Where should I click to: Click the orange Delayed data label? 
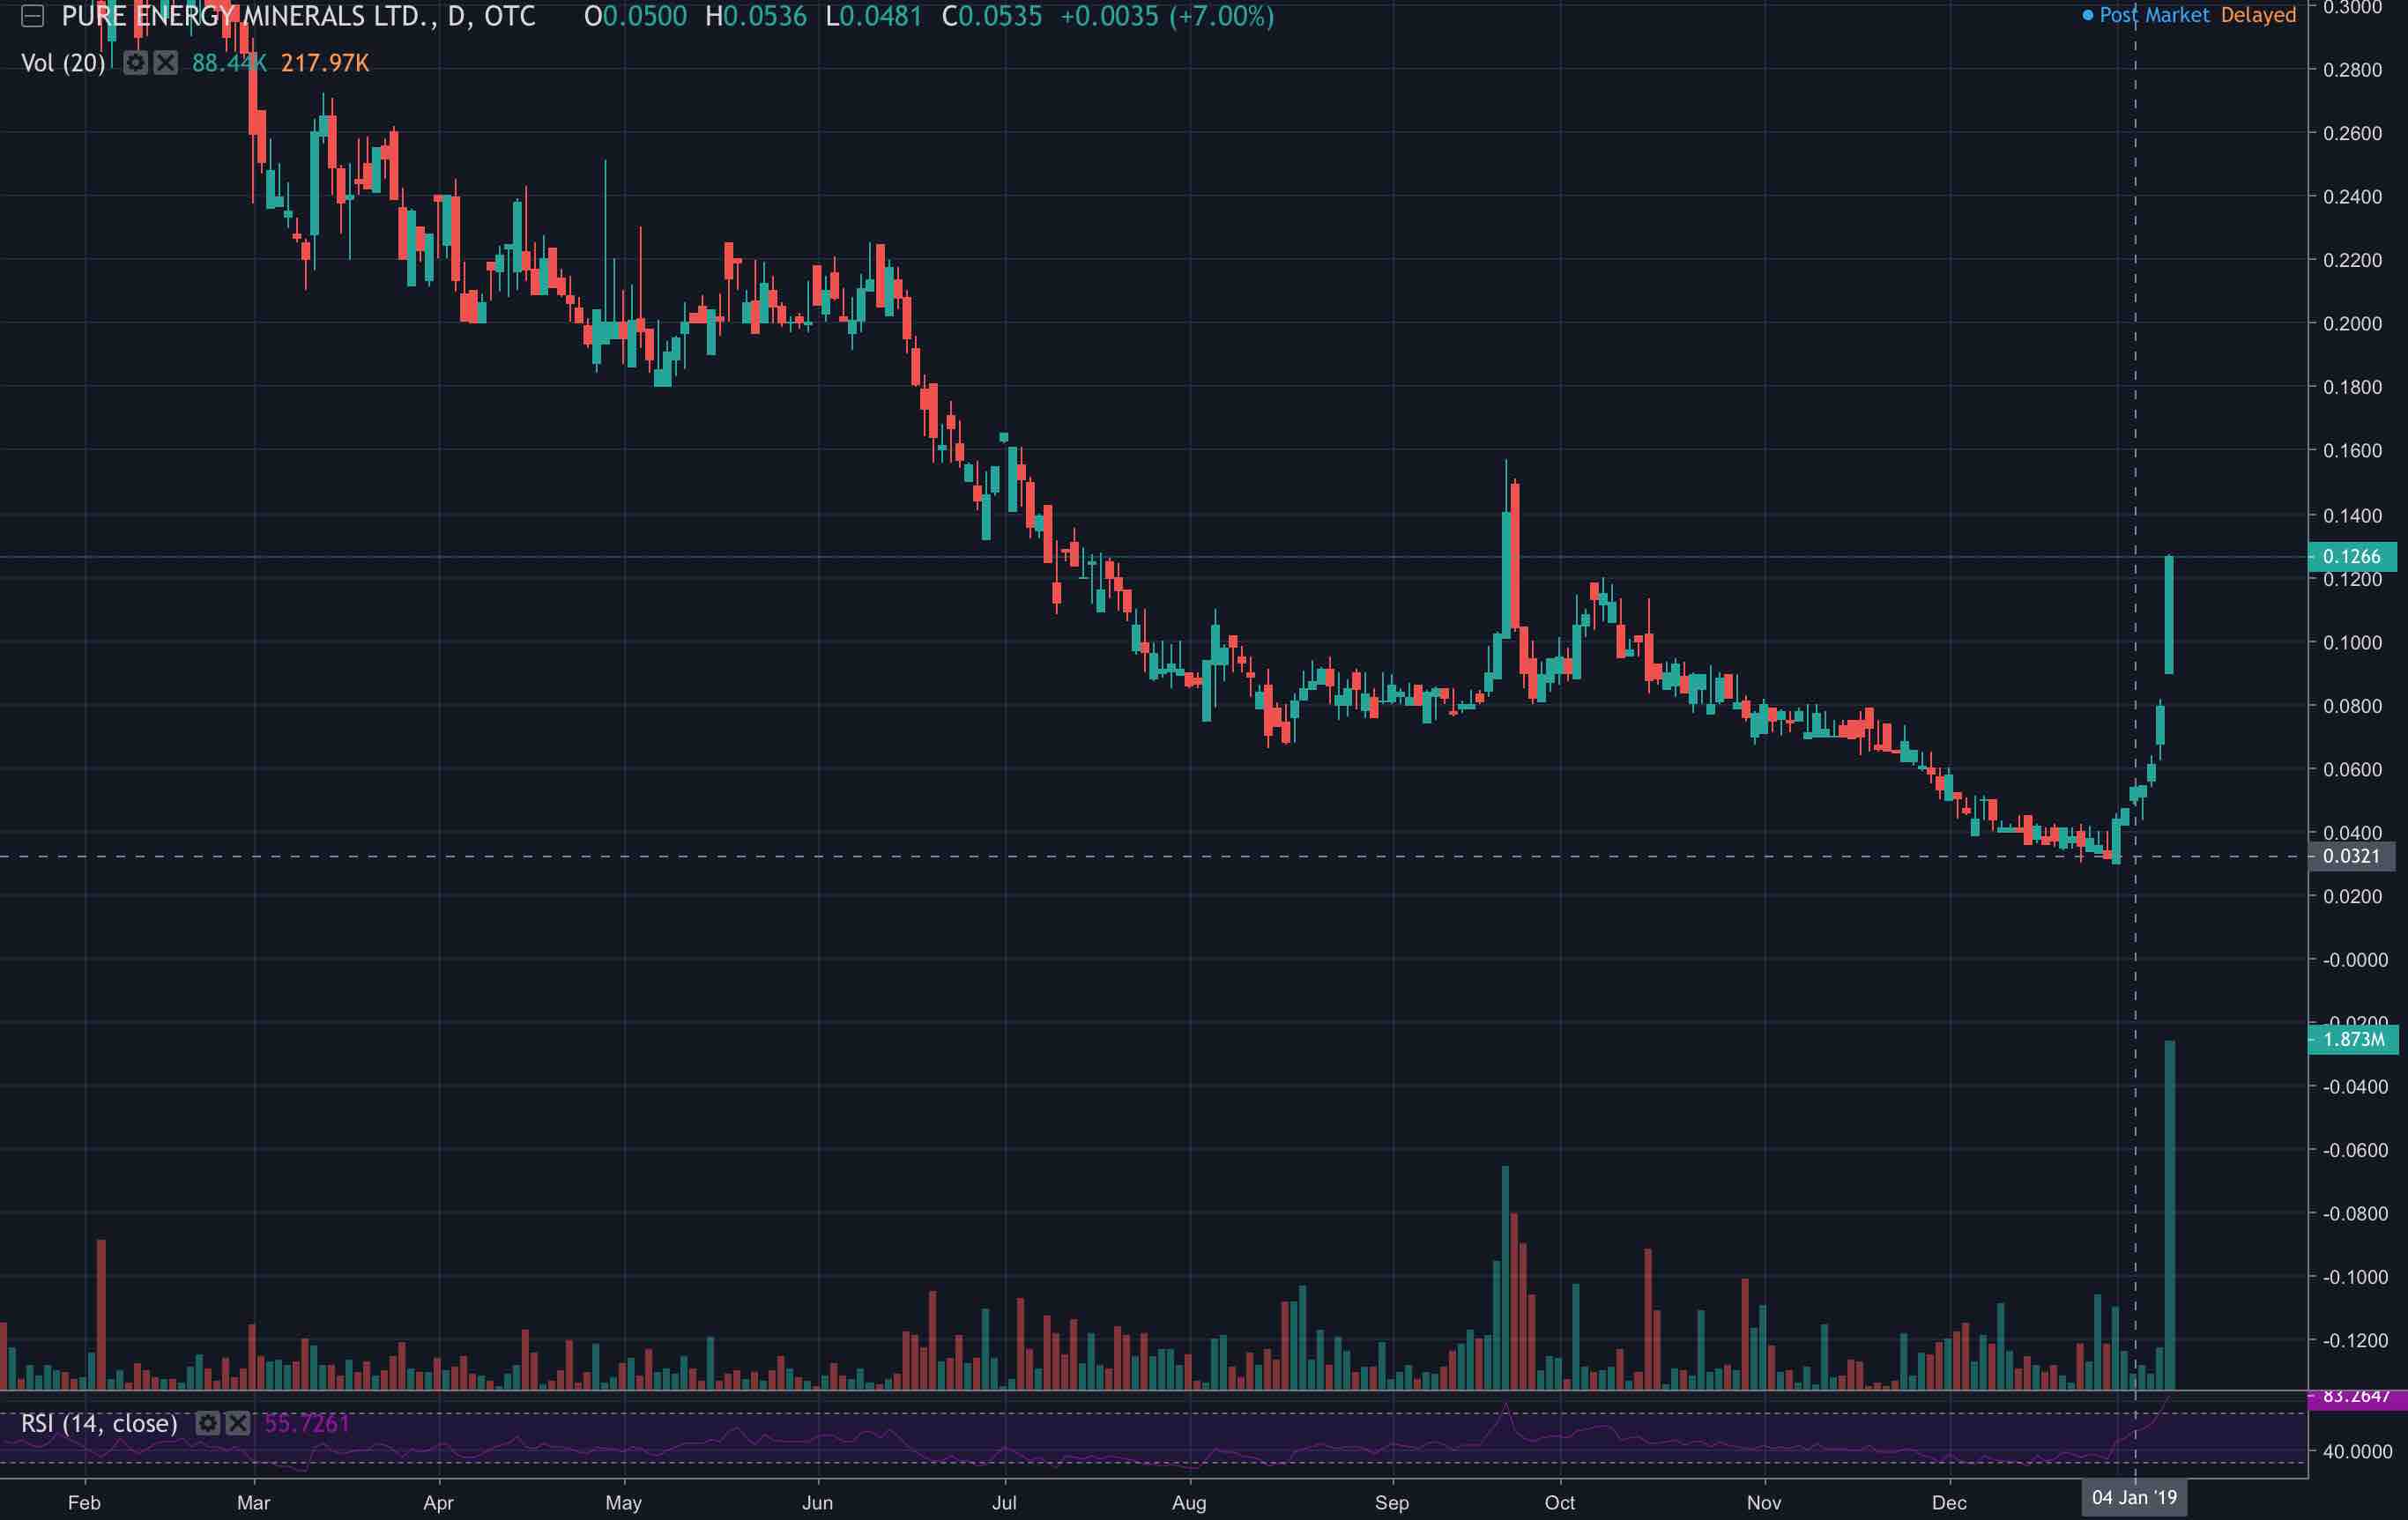[x=2258, y=15]
